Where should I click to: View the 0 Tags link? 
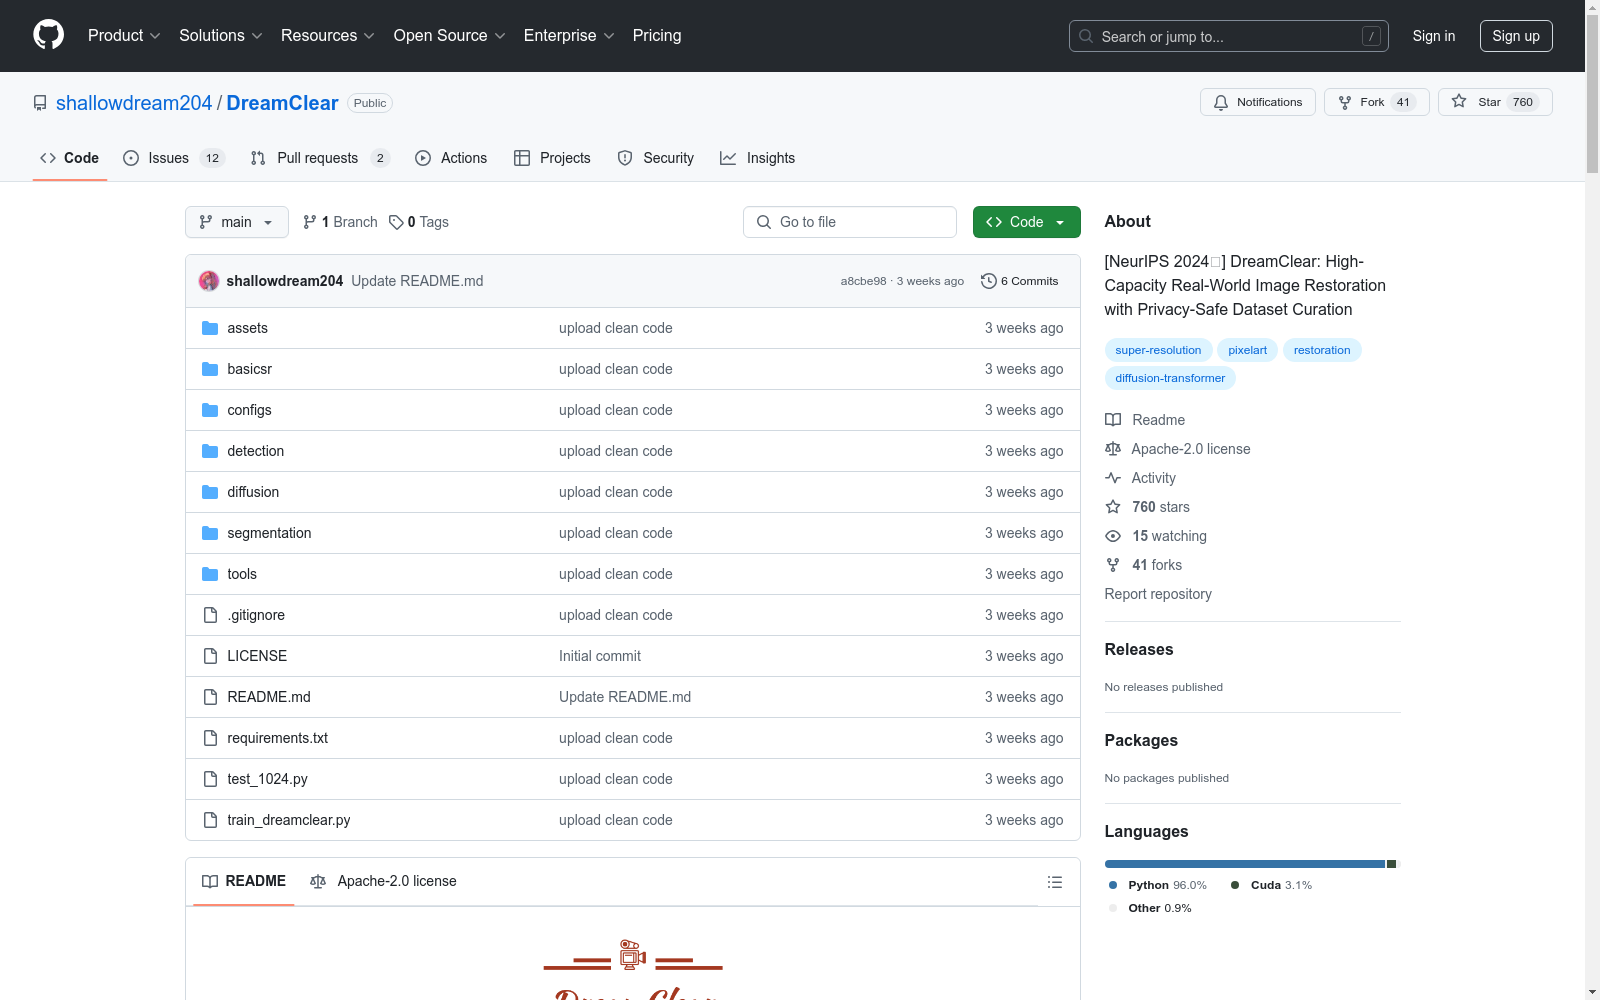pos(419,222)
